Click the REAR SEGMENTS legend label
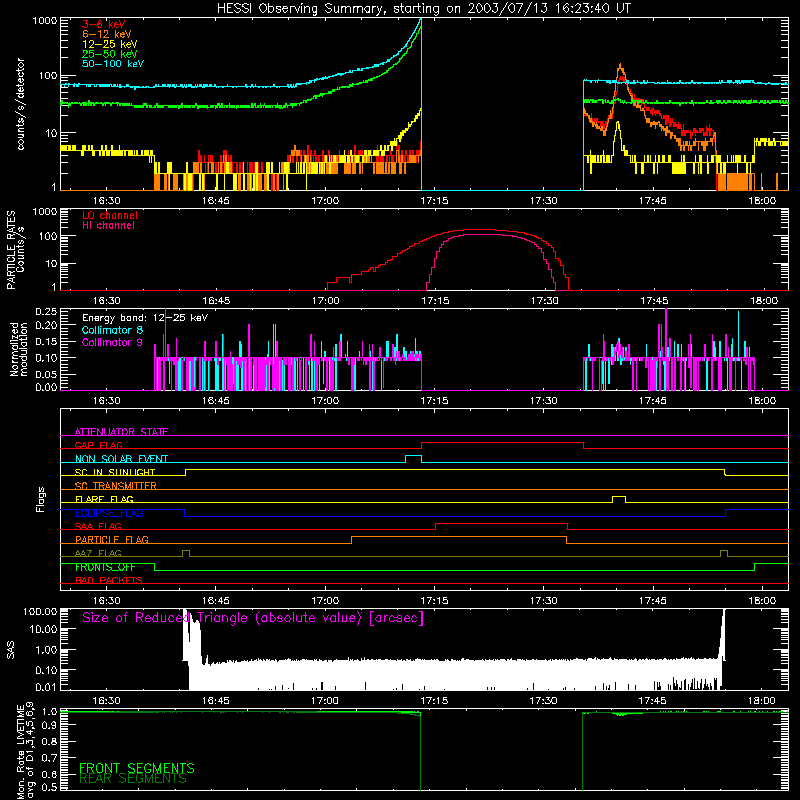Screen dimensions: 800x800 (133, 779)
